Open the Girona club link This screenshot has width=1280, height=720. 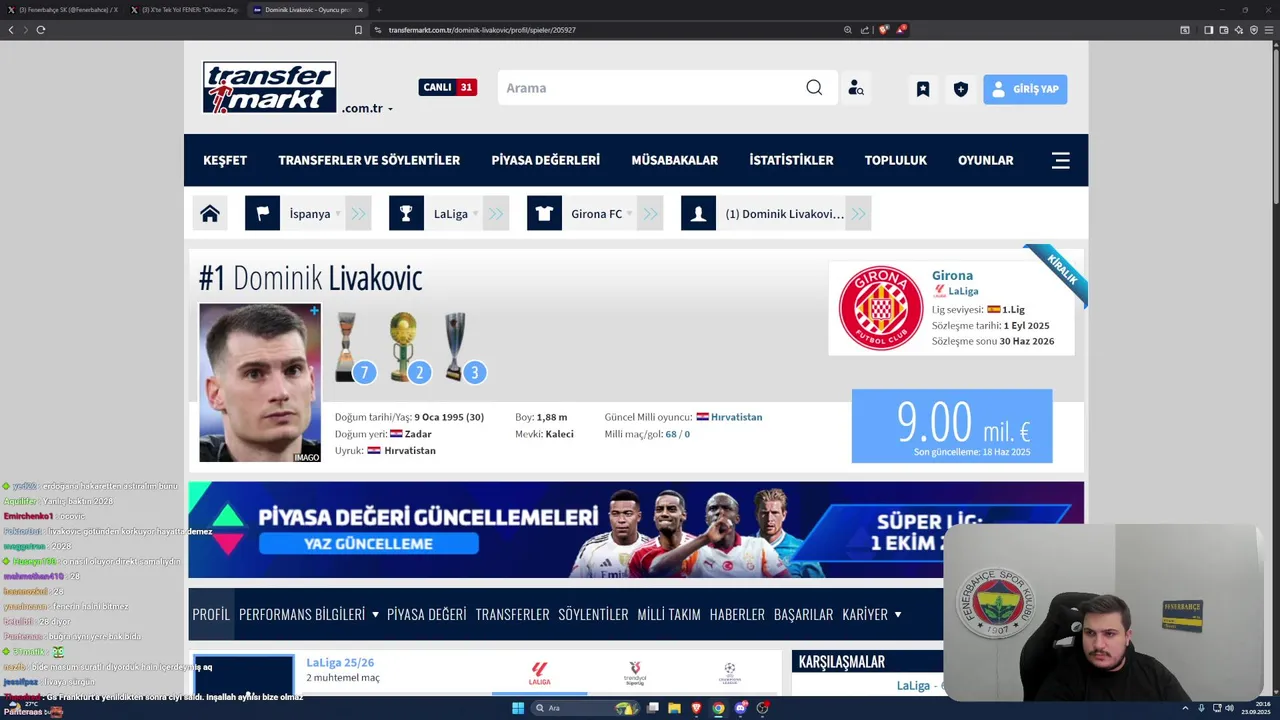pyautogui.click(x=952, y=275)
